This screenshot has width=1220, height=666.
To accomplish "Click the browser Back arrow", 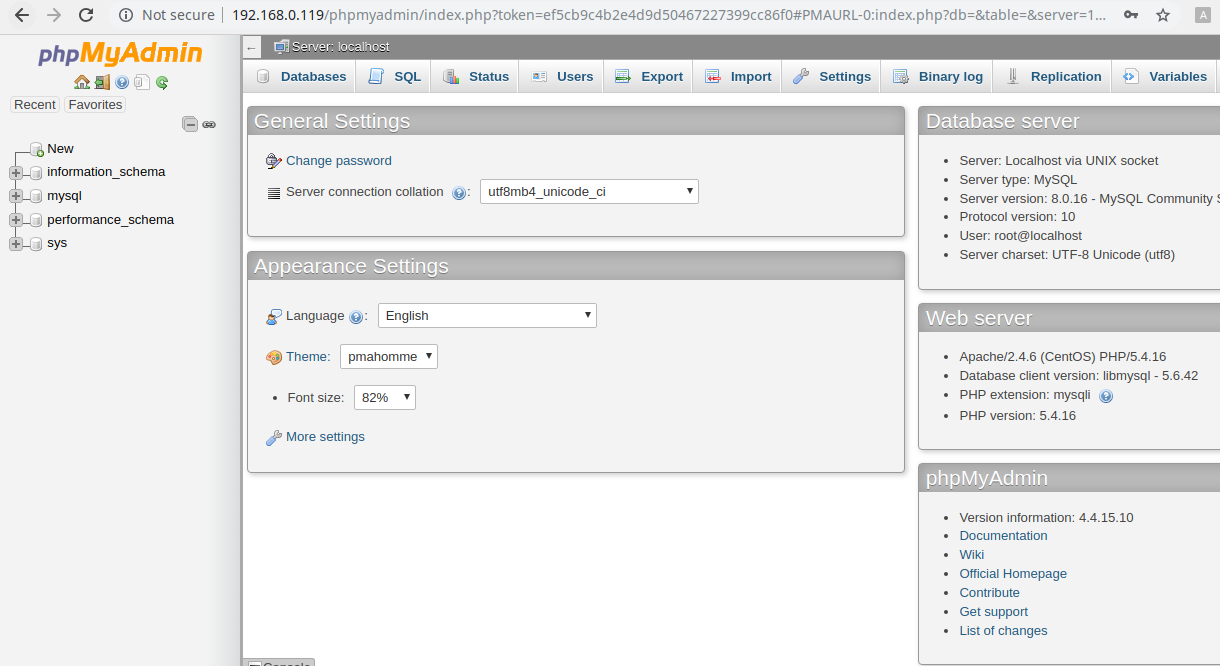I will point(21,15).
